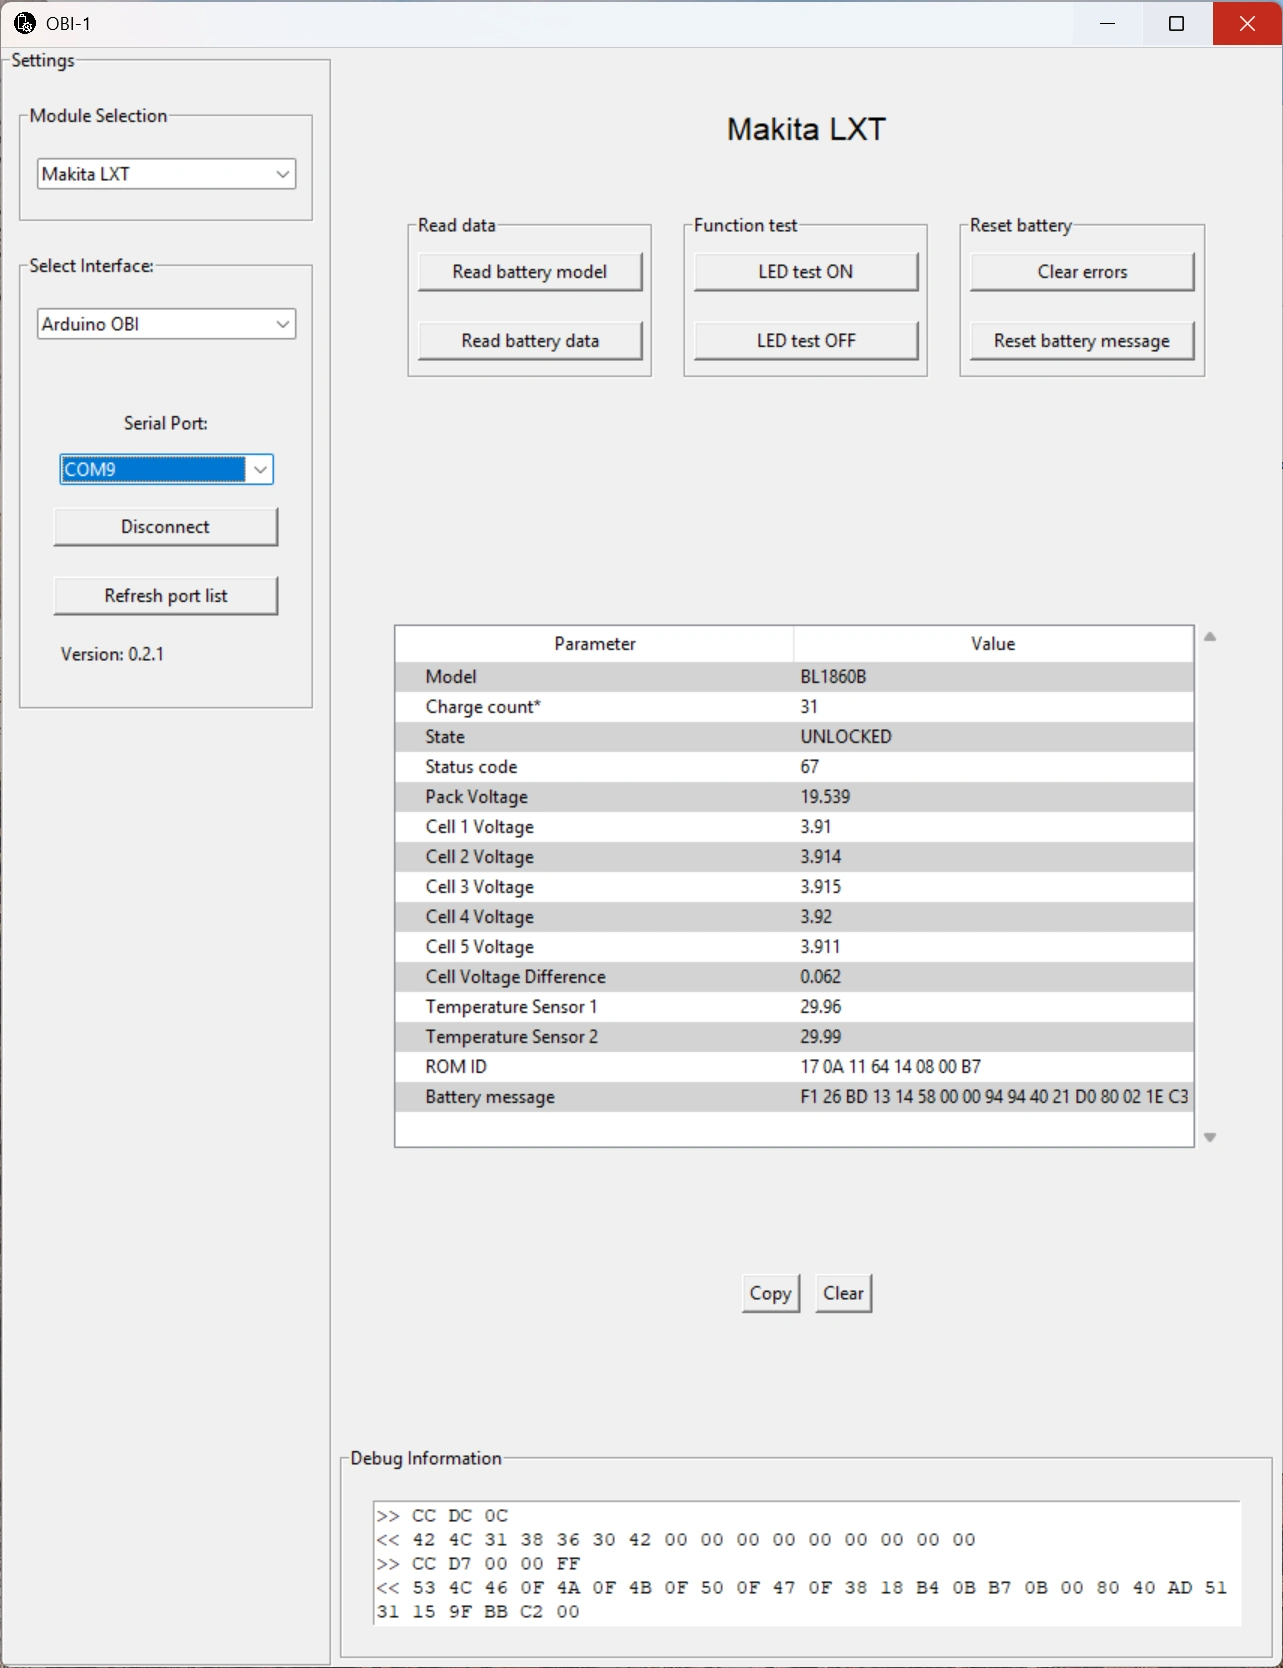Screen dimensions: 1283x1668
Task: Click the Makita LXT heading
Action: pyautogui.click(x=806, y=129)
